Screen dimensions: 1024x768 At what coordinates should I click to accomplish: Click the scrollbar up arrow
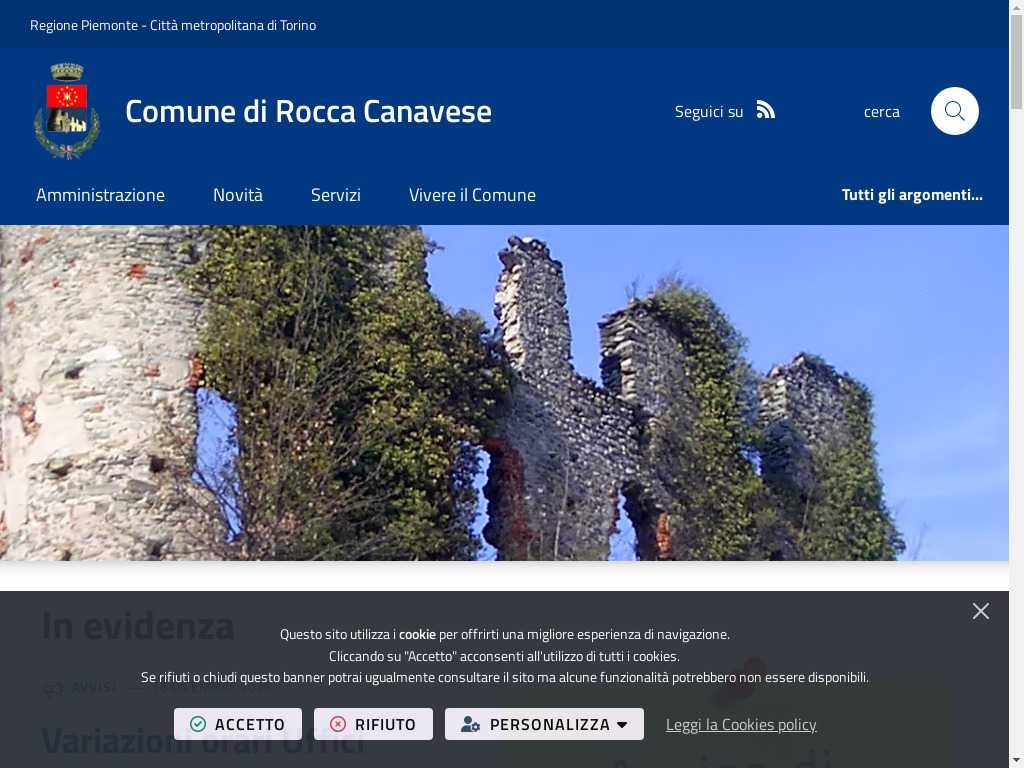1016,6
